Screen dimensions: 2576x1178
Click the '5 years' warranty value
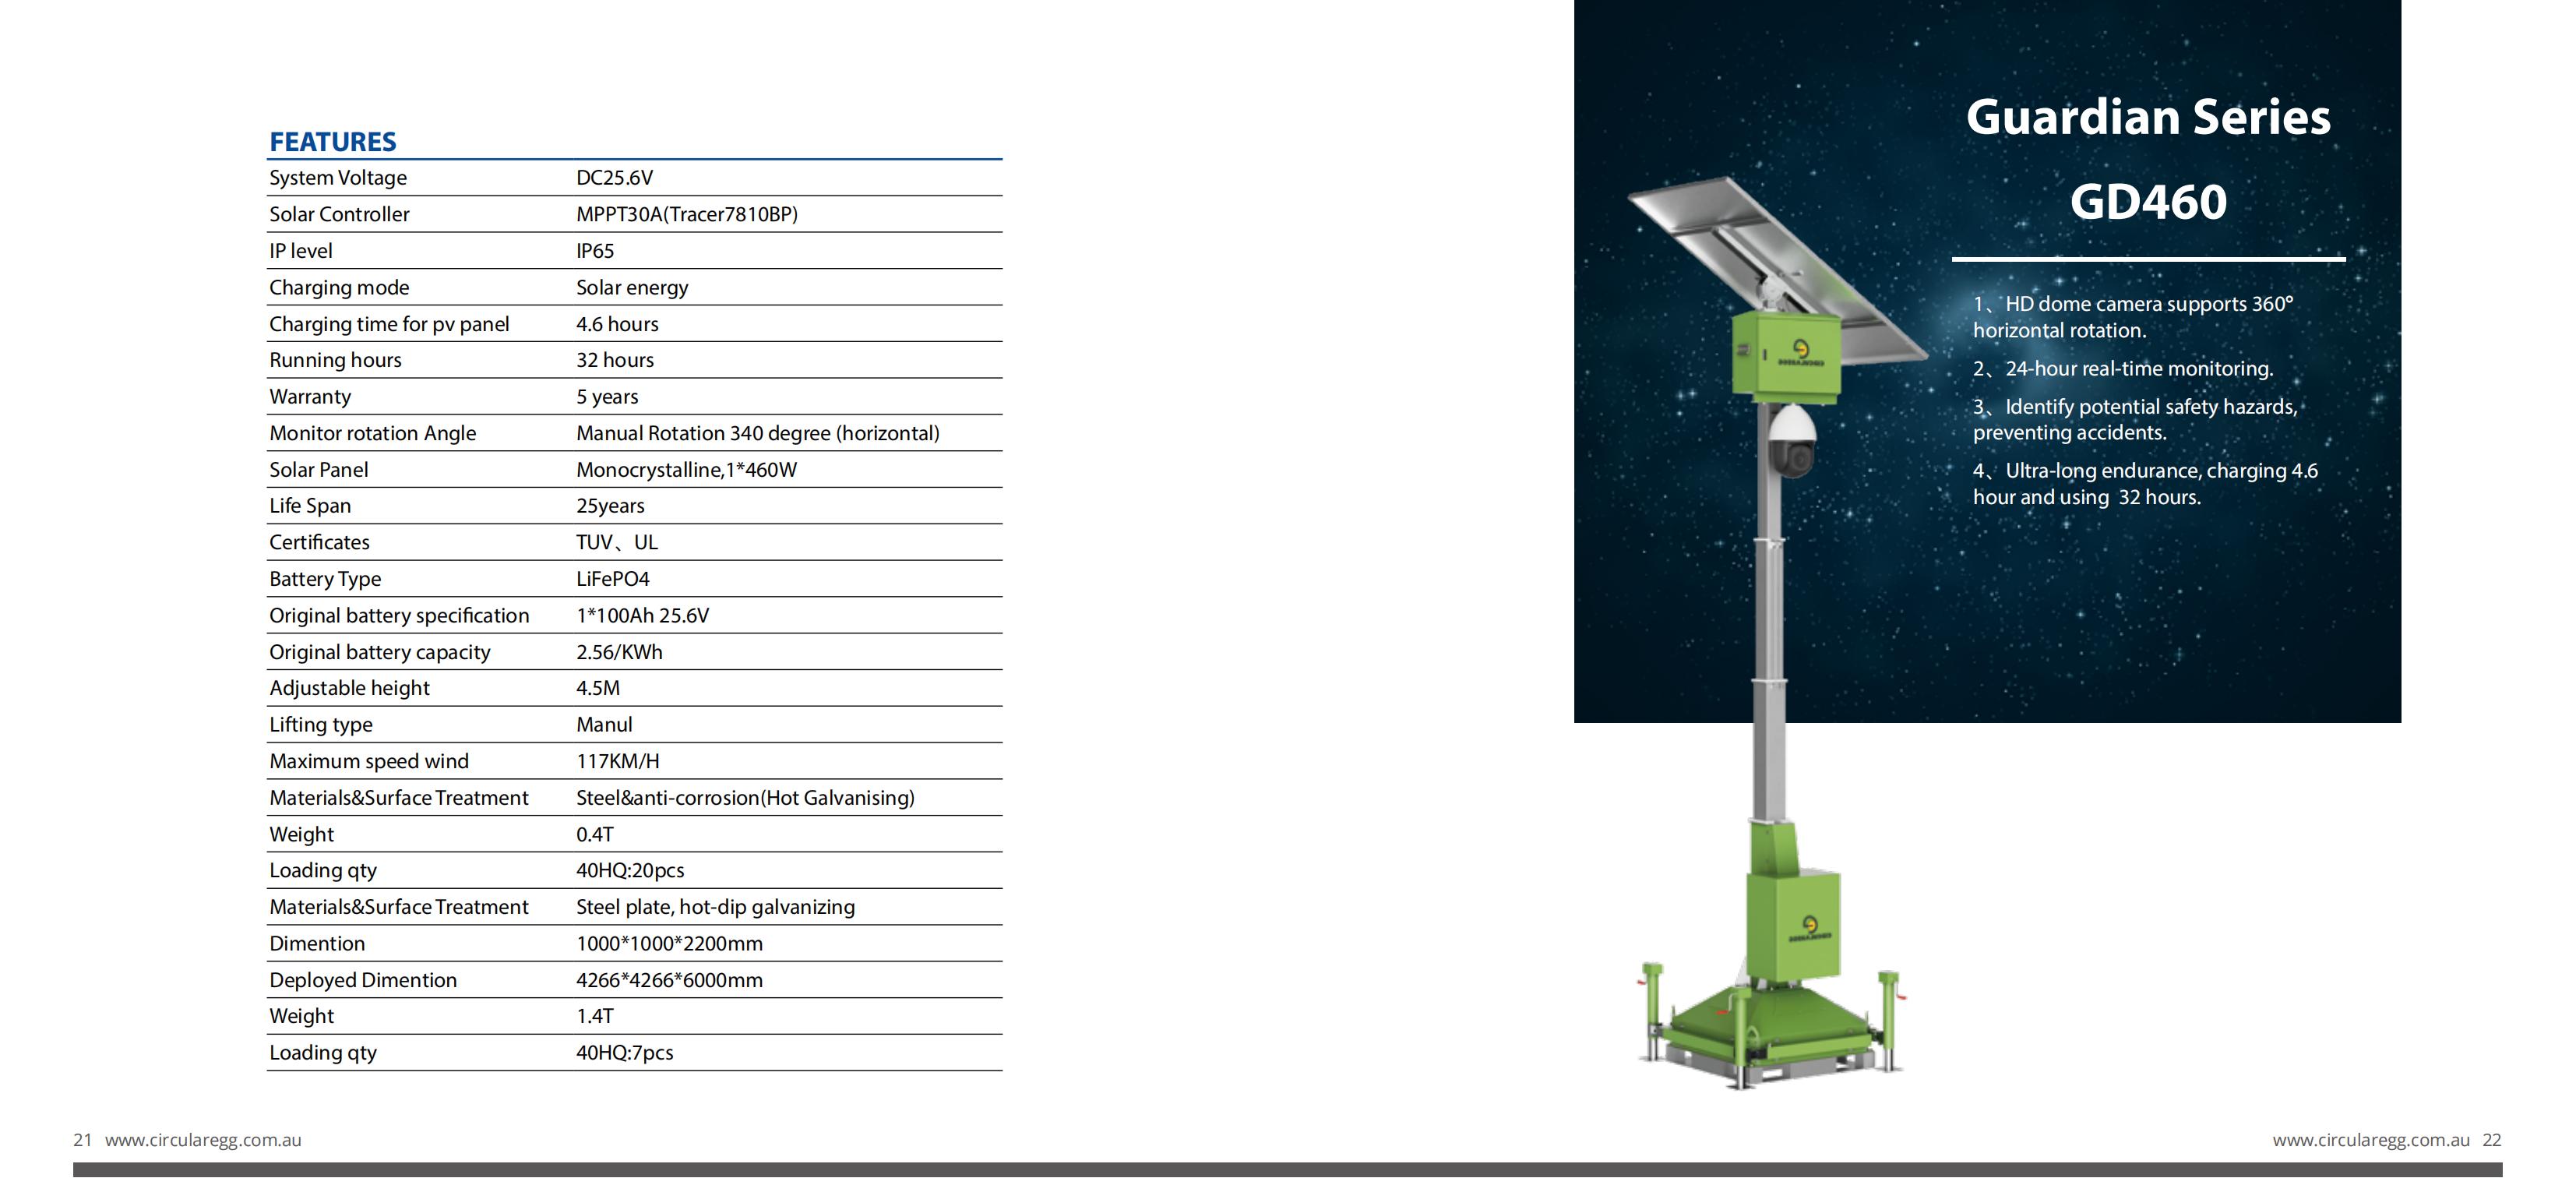click(x=607, y=397)
